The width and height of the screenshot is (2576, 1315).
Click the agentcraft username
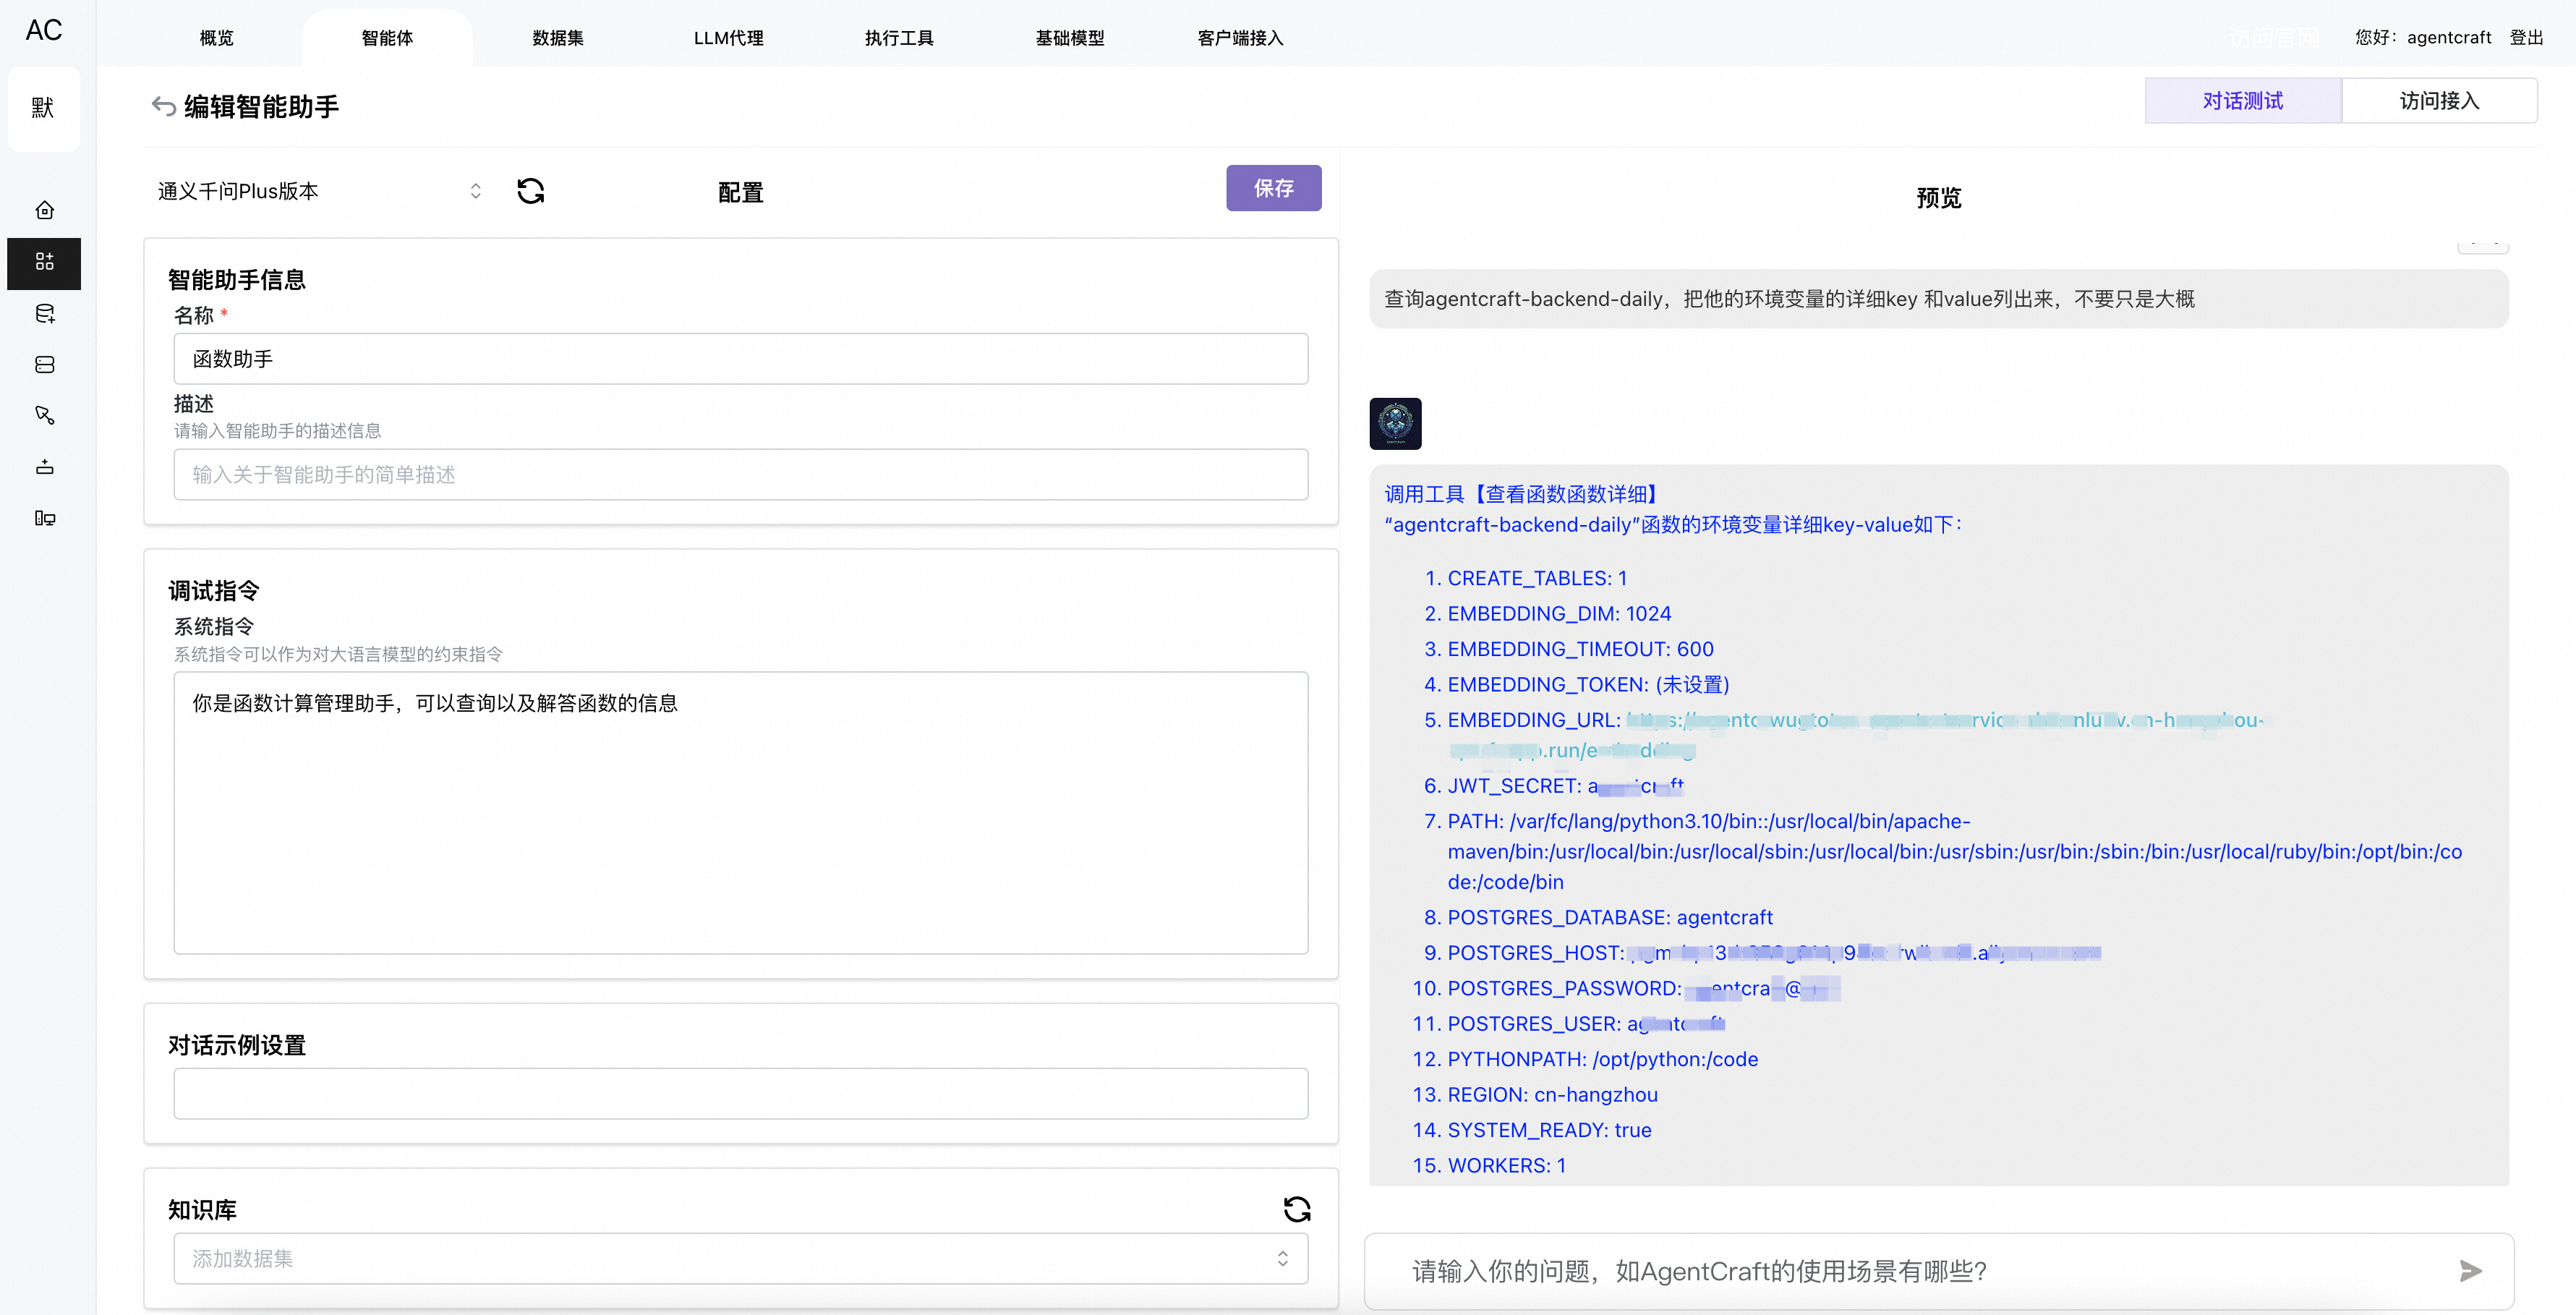point(2448,38)
